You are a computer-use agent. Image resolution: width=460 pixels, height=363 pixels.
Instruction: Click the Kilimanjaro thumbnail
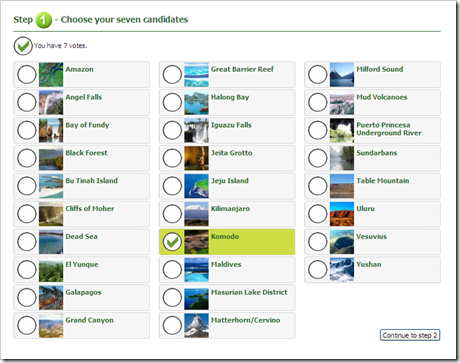[x=196, y=214]
